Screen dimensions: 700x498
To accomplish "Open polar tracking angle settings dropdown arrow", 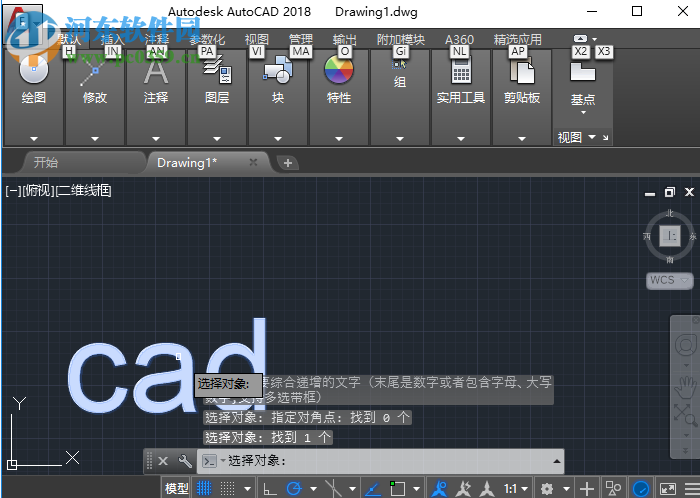I will click(x=314, y=489).
